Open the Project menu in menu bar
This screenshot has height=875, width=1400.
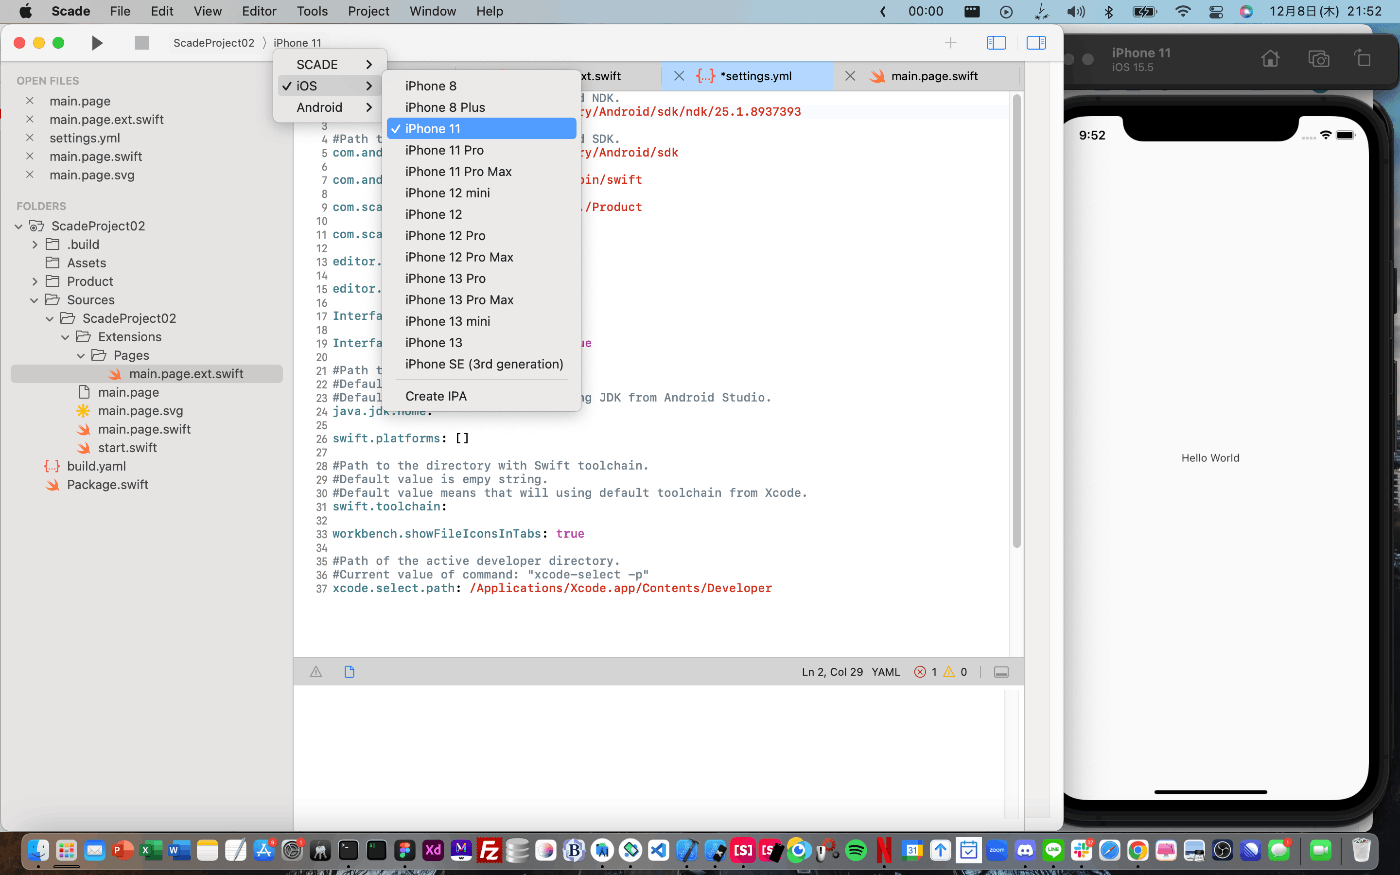pos(369,11)
